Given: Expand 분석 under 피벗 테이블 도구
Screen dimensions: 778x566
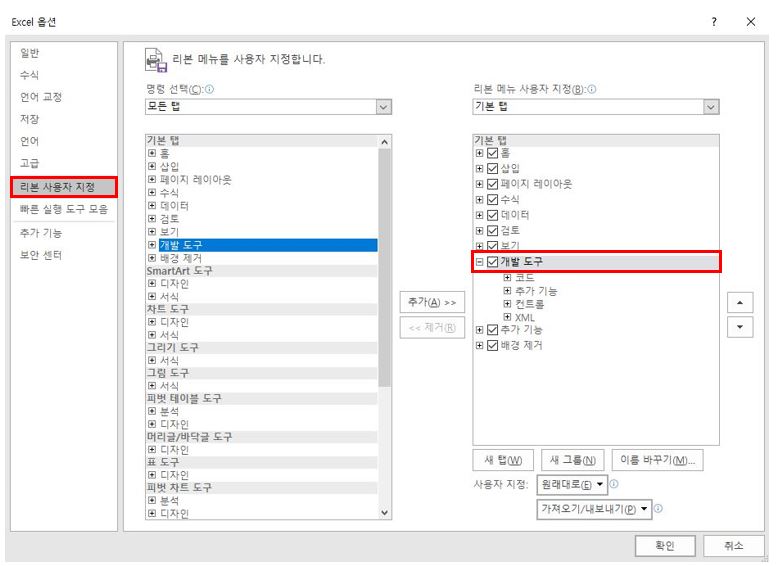Looking at the screenshot, I should pos(152,411).
